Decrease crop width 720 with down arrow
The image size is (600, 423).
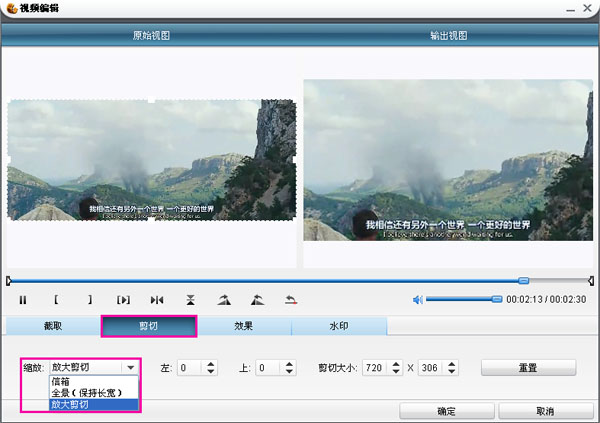pos(396,372)
